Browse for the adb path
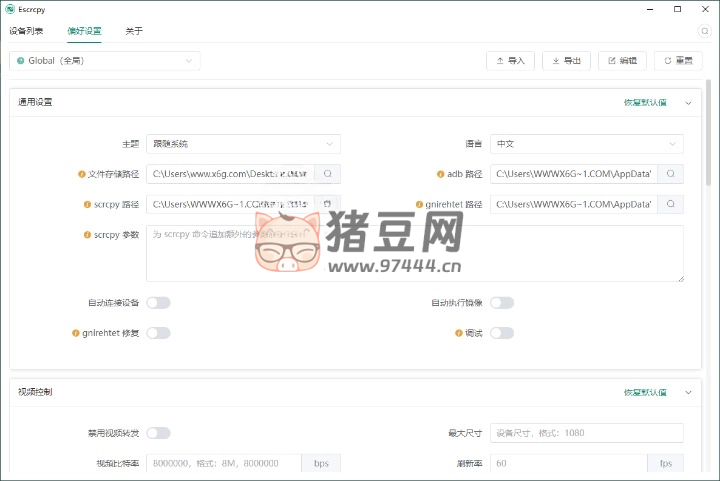 [670, 174]
